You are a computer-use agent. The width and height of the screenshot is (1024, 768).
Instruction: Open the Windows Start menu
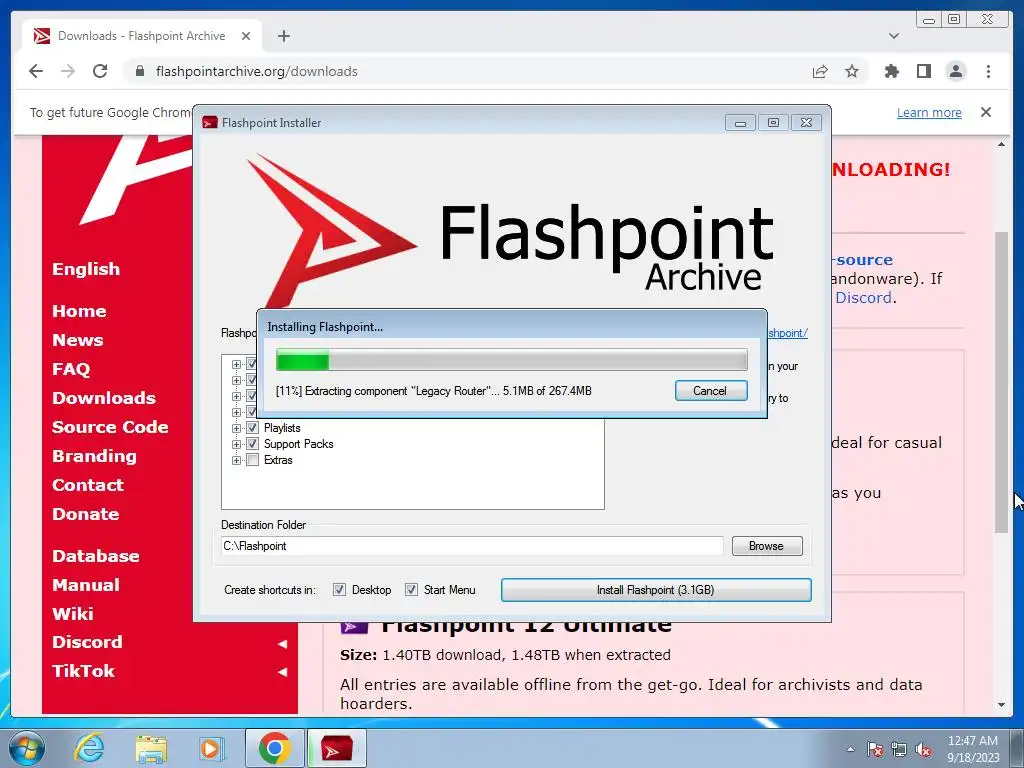27,748
